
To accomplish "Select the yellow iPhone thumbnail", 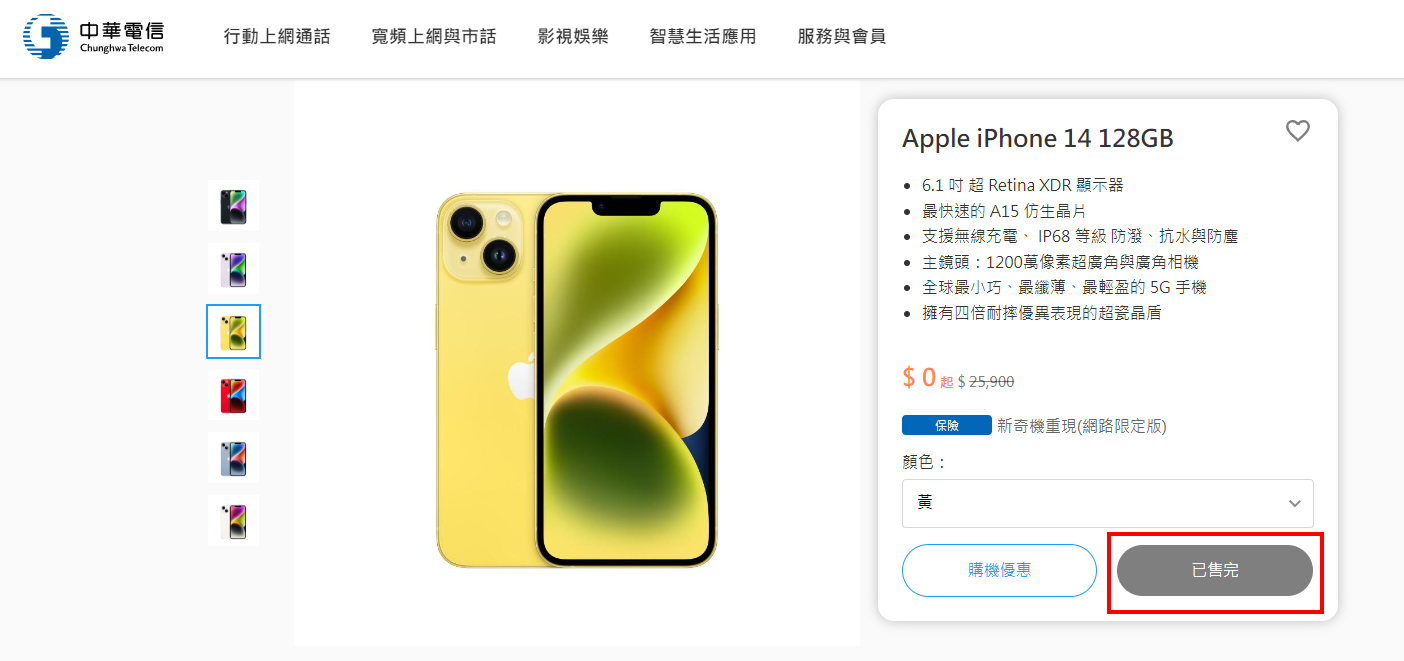I will (x=233, y=332).
